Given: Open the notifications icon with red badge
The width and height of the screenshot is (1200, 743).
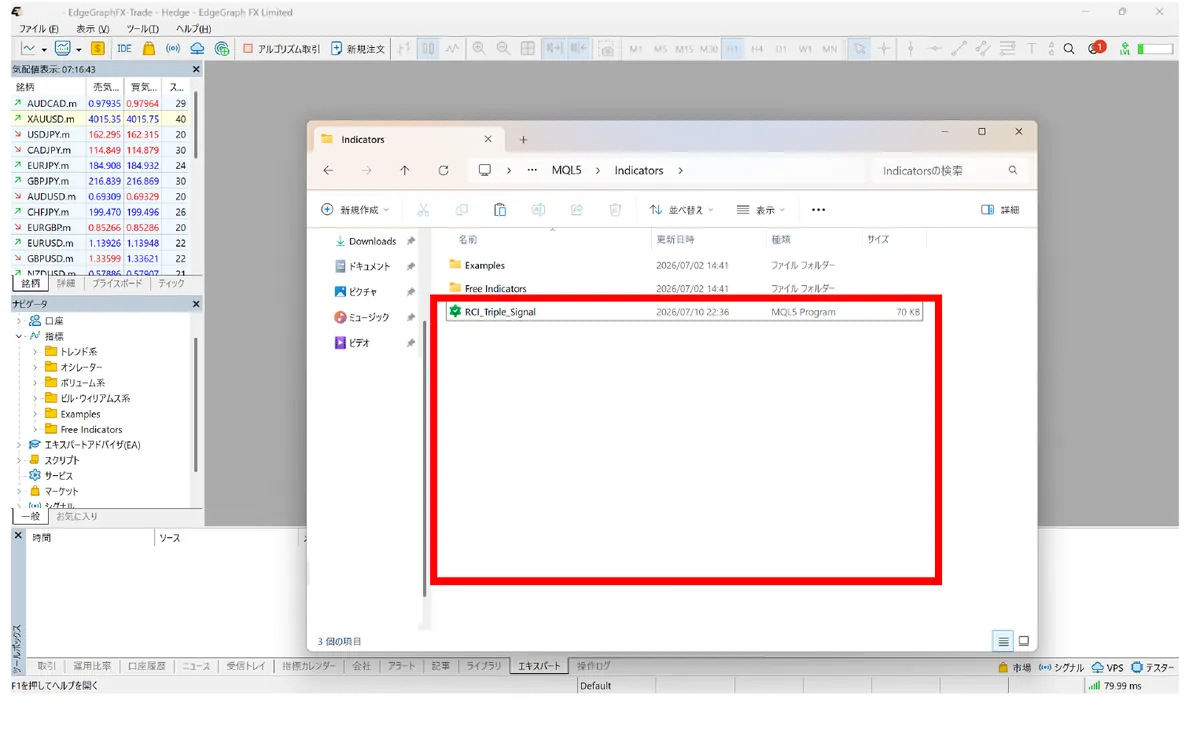Looking at the screenshot, I should (1097, 48).
